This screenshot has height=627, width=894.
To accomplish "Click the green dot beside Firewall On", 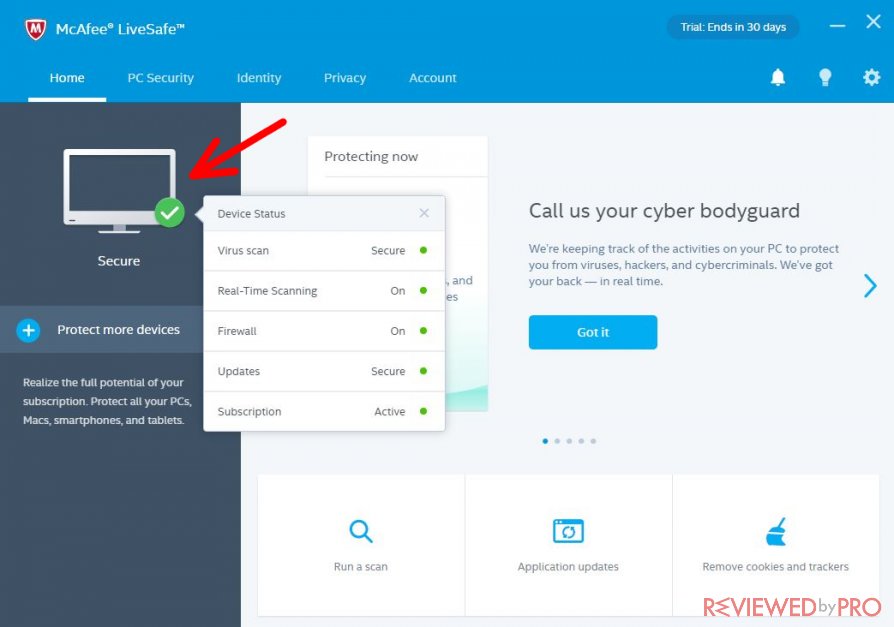I will (x=423, y=331).
